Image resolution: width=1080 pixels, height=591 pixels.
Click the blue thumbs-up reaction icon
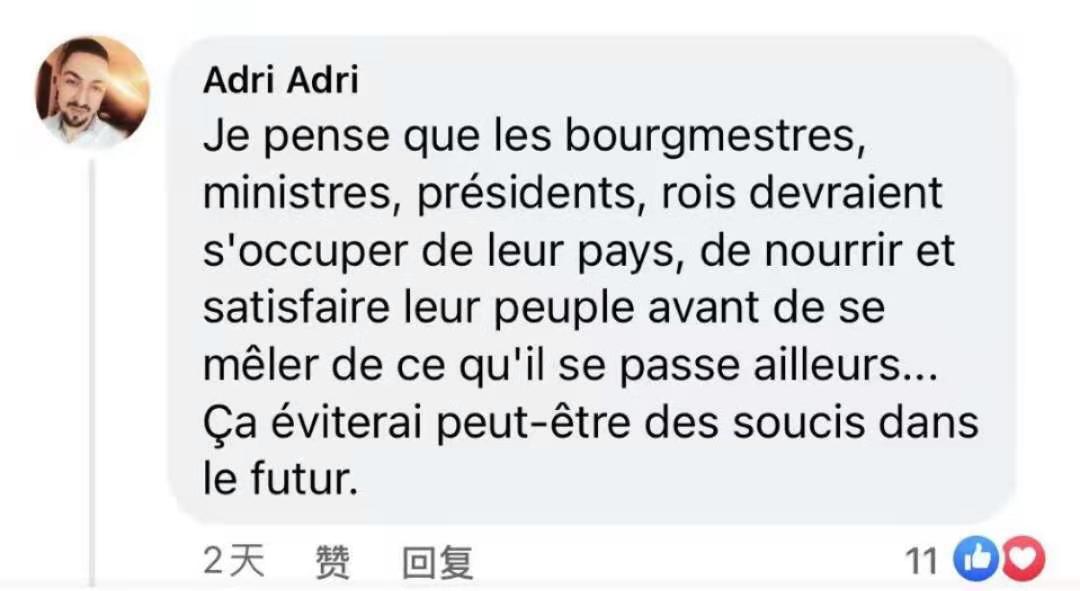tap(975, 560)
